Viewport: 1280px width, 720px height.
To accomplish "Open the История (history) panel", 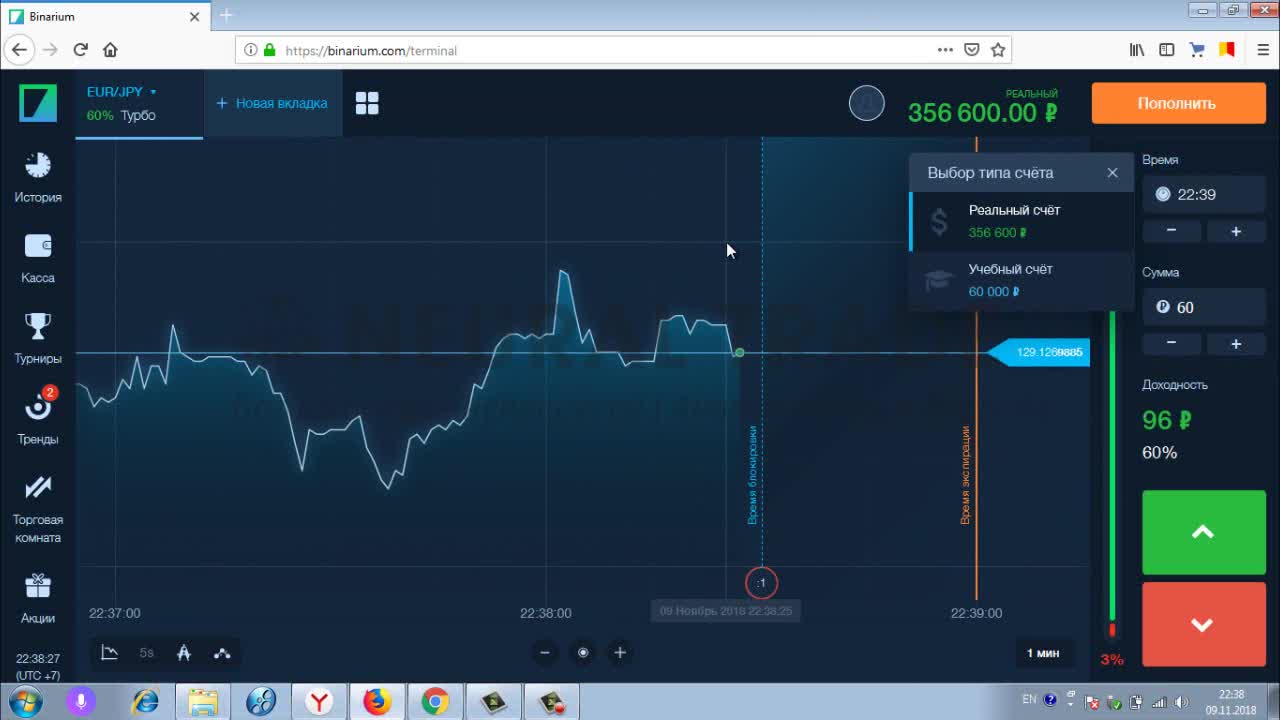I will coord(38,178).
